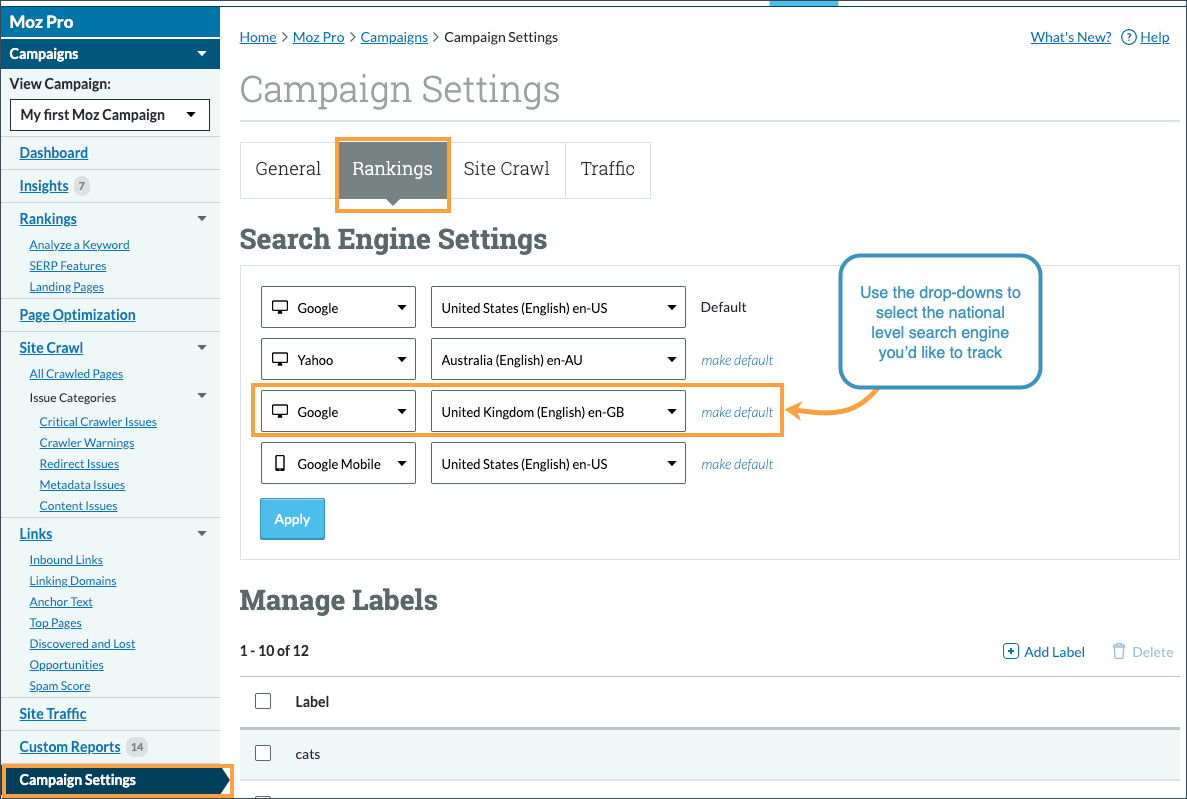The image size is (1187, 799).
Task: Click the Delete trash can icon
Action: point(1119,651)
